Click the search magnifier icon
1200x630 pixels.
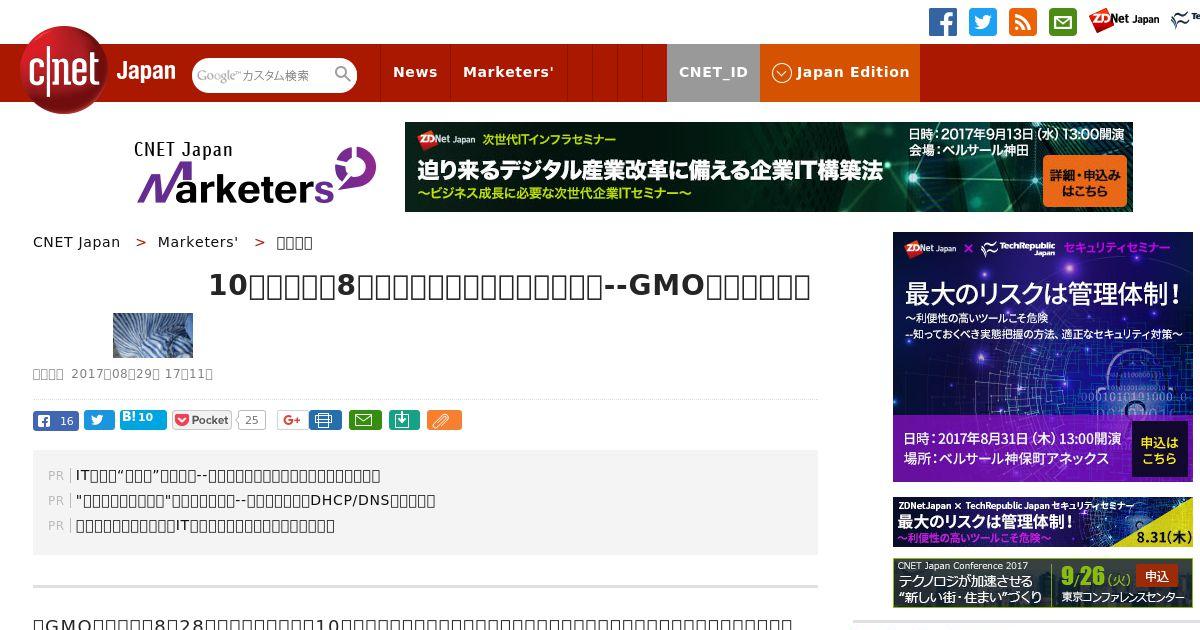[343, 74]
